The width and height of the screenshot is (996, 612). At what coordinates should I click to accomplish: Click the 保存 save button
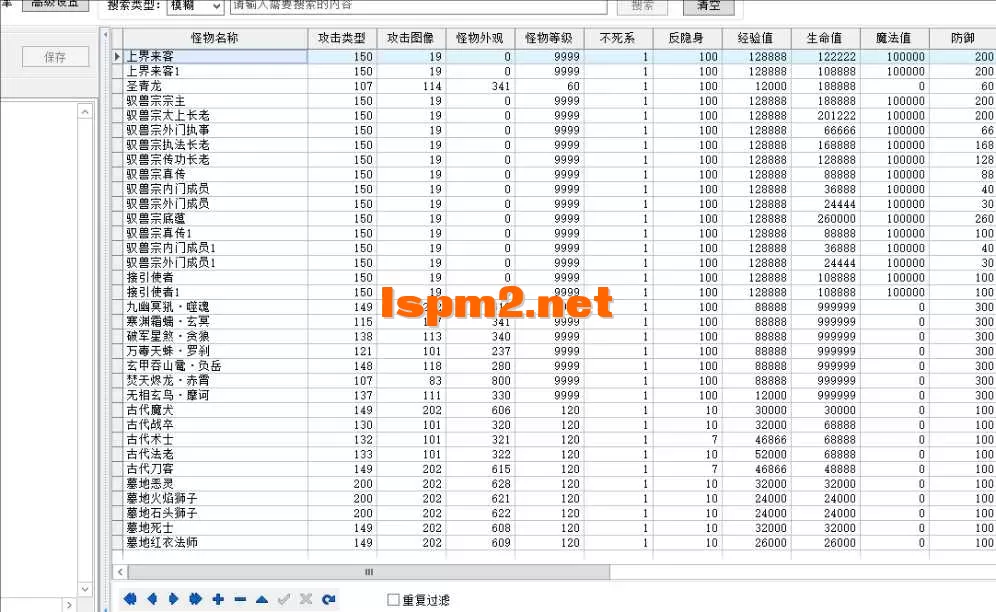pos(55,56)
